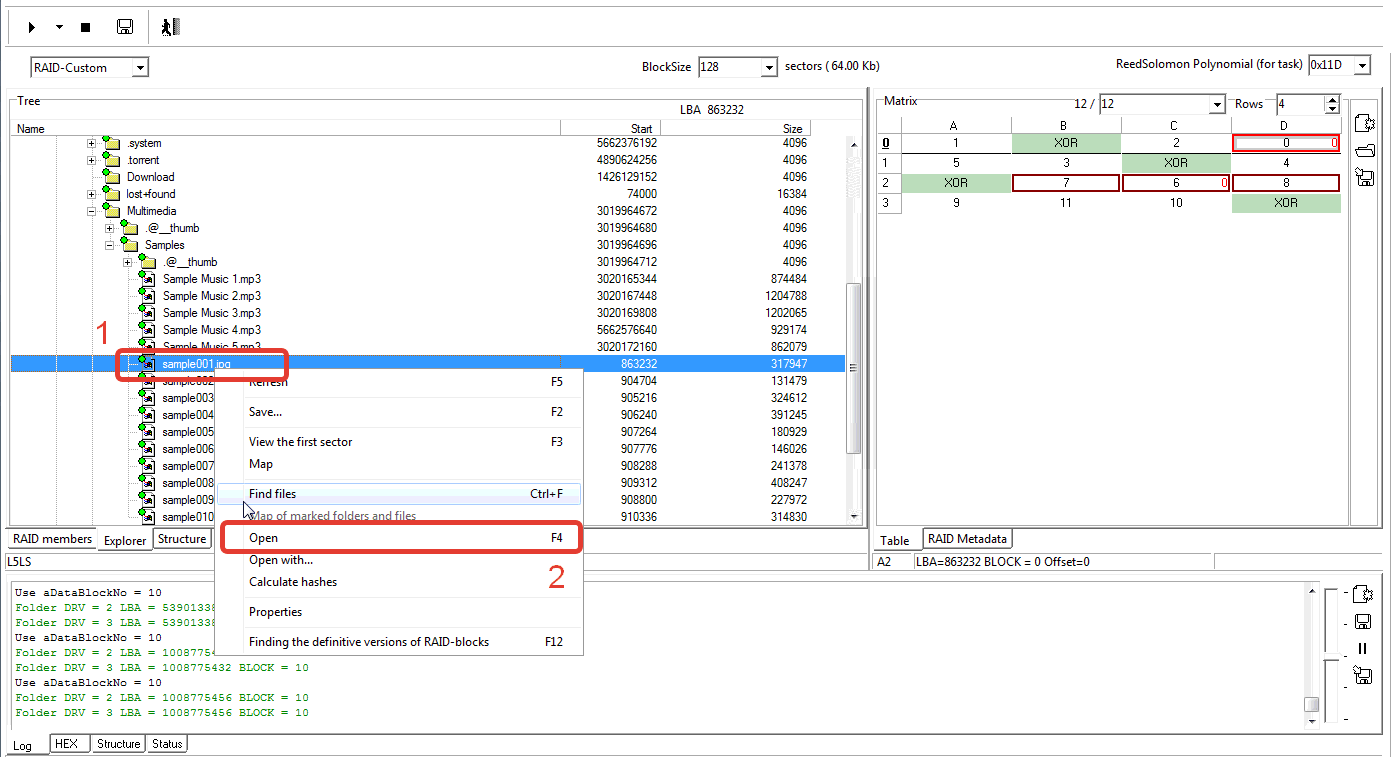Image resolution: width=1393 pixels, height=757 pixels.
Task: Click the Stop toolbar button
Action: tap(85, 27)
